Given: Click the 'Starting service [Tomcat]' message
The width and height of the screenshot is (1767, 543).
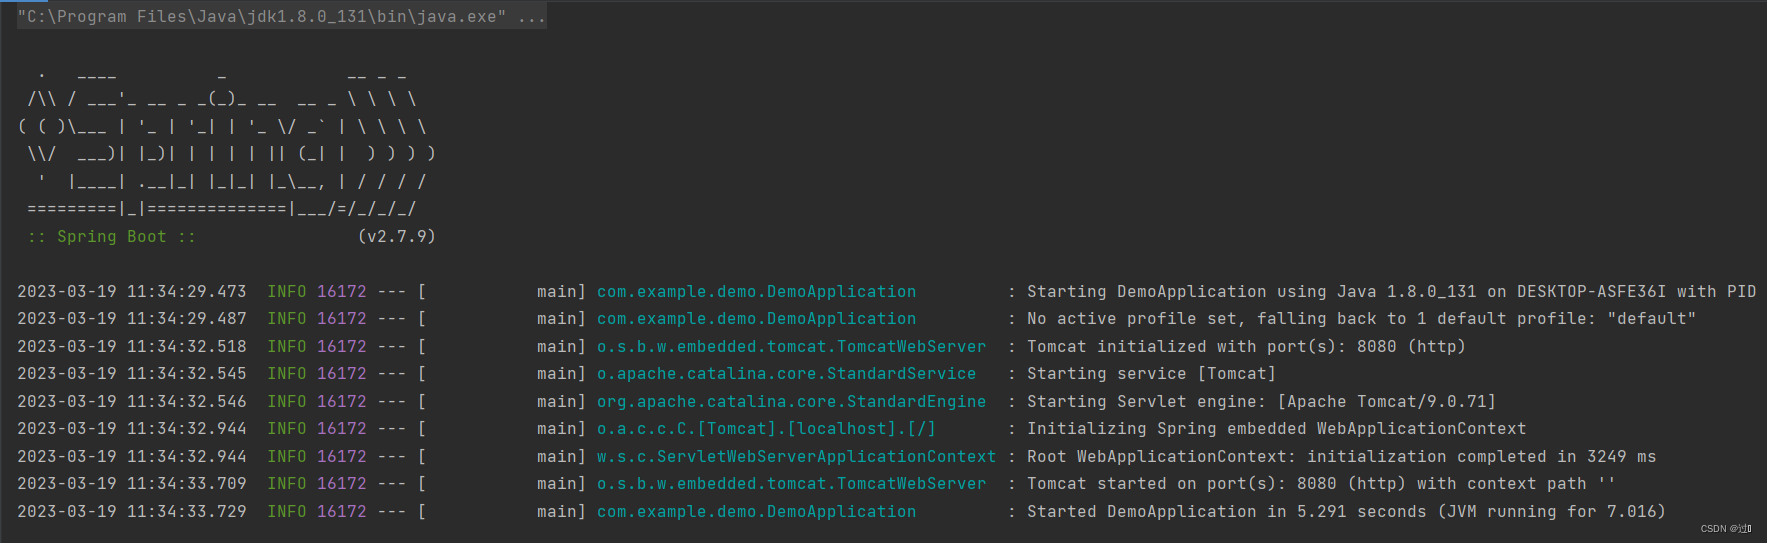Looking at the screenshot, I should pyautogui.click(x=1152, y=374).
